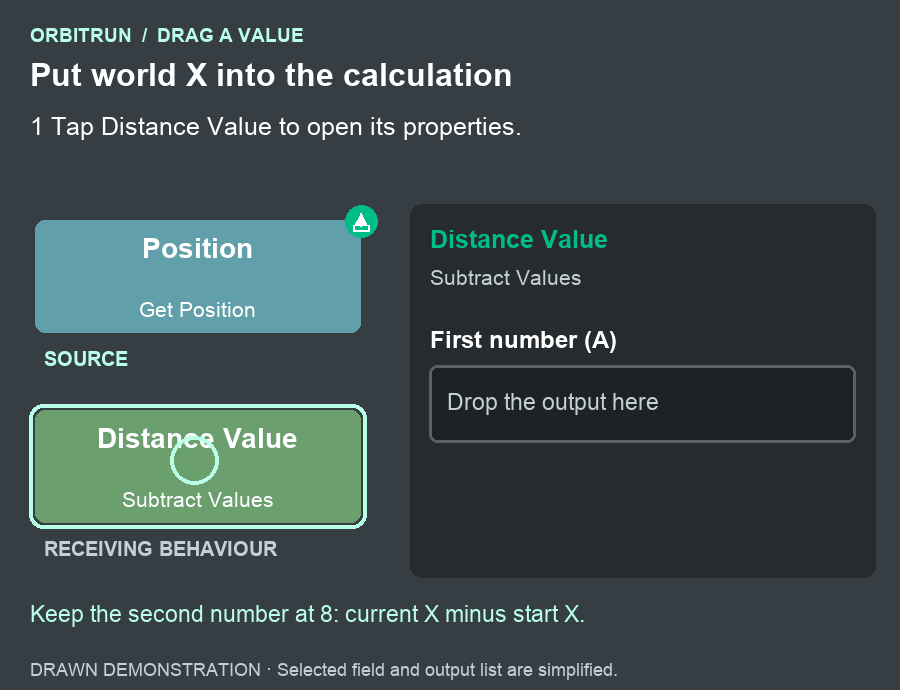Click the Distance Value heading in properties panel
Viewport: 900px width, 690px height.
(x=519, y=239)
